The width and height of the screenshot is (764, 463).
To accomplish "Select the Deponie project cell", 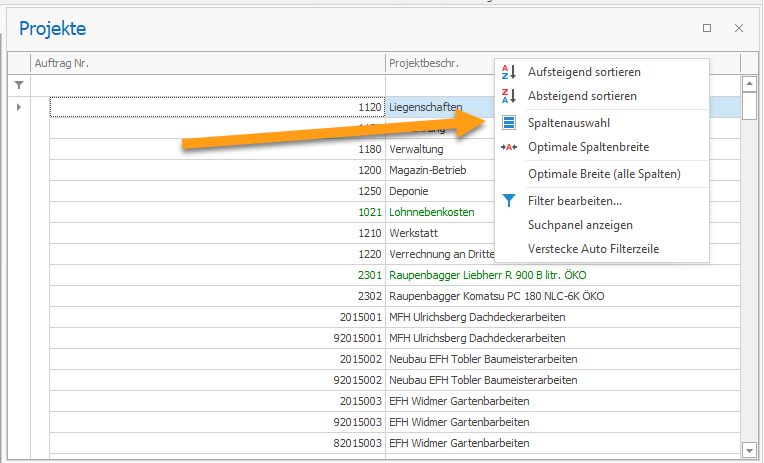I will point(441,191).
